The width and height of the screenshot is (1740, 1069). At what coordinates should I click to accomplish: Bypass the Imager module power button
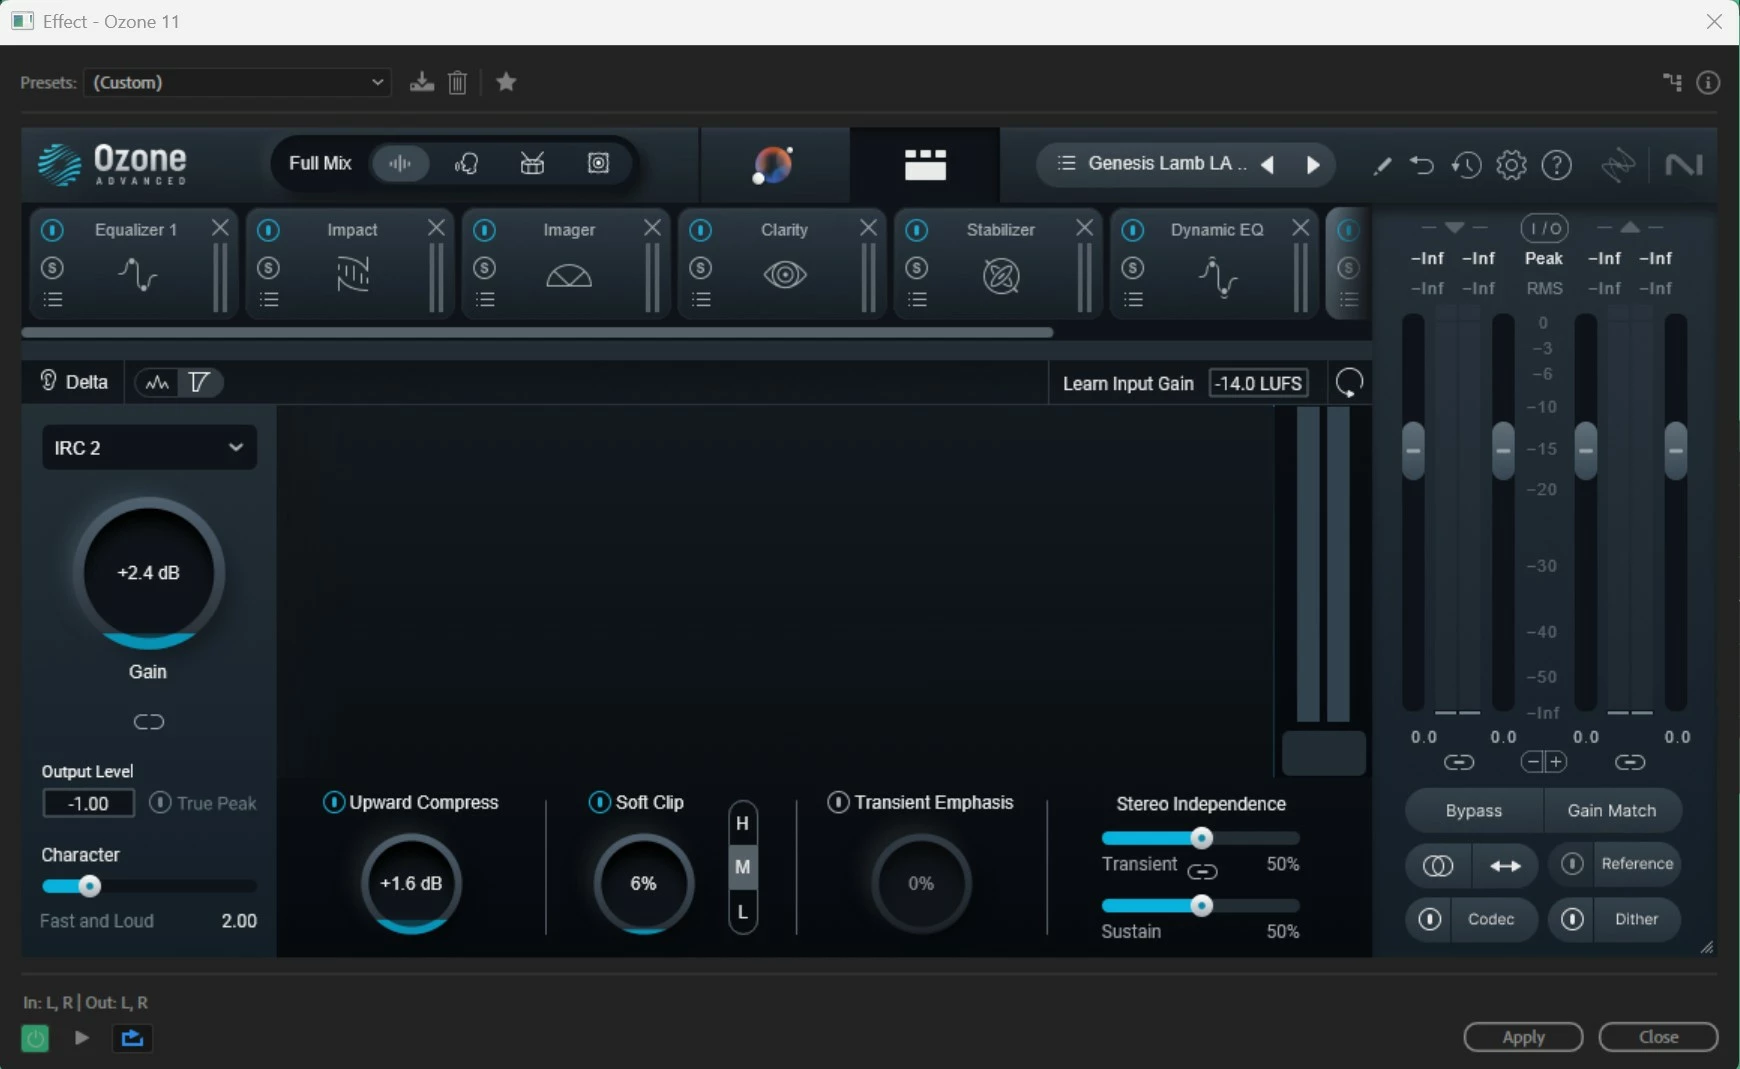(484, 230)
